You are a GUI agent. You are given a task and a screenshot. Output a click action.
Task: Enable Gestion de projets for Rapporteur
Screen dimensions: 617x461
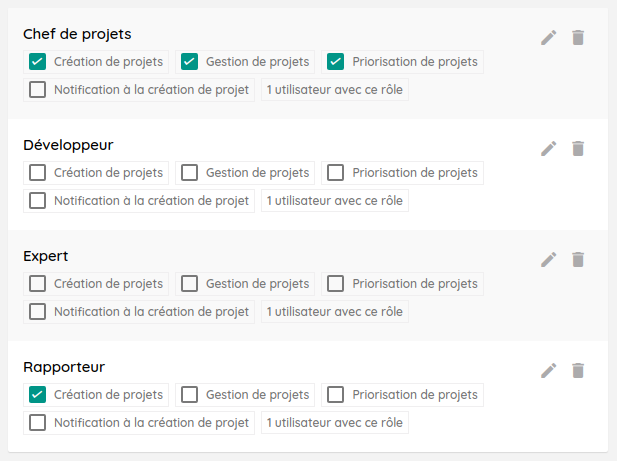pyautogui.click(x=189, y=395)
